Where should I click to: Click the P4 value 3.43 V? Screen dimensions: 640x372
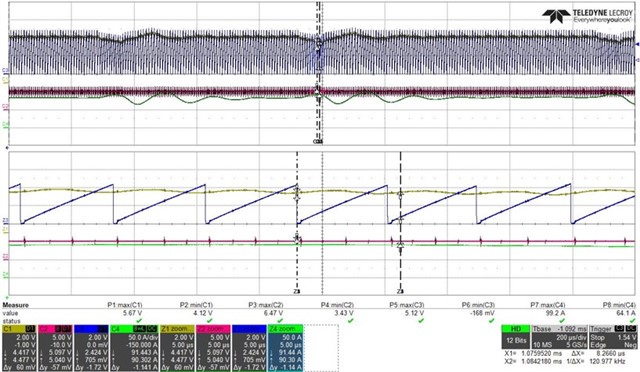pos(344,313)
